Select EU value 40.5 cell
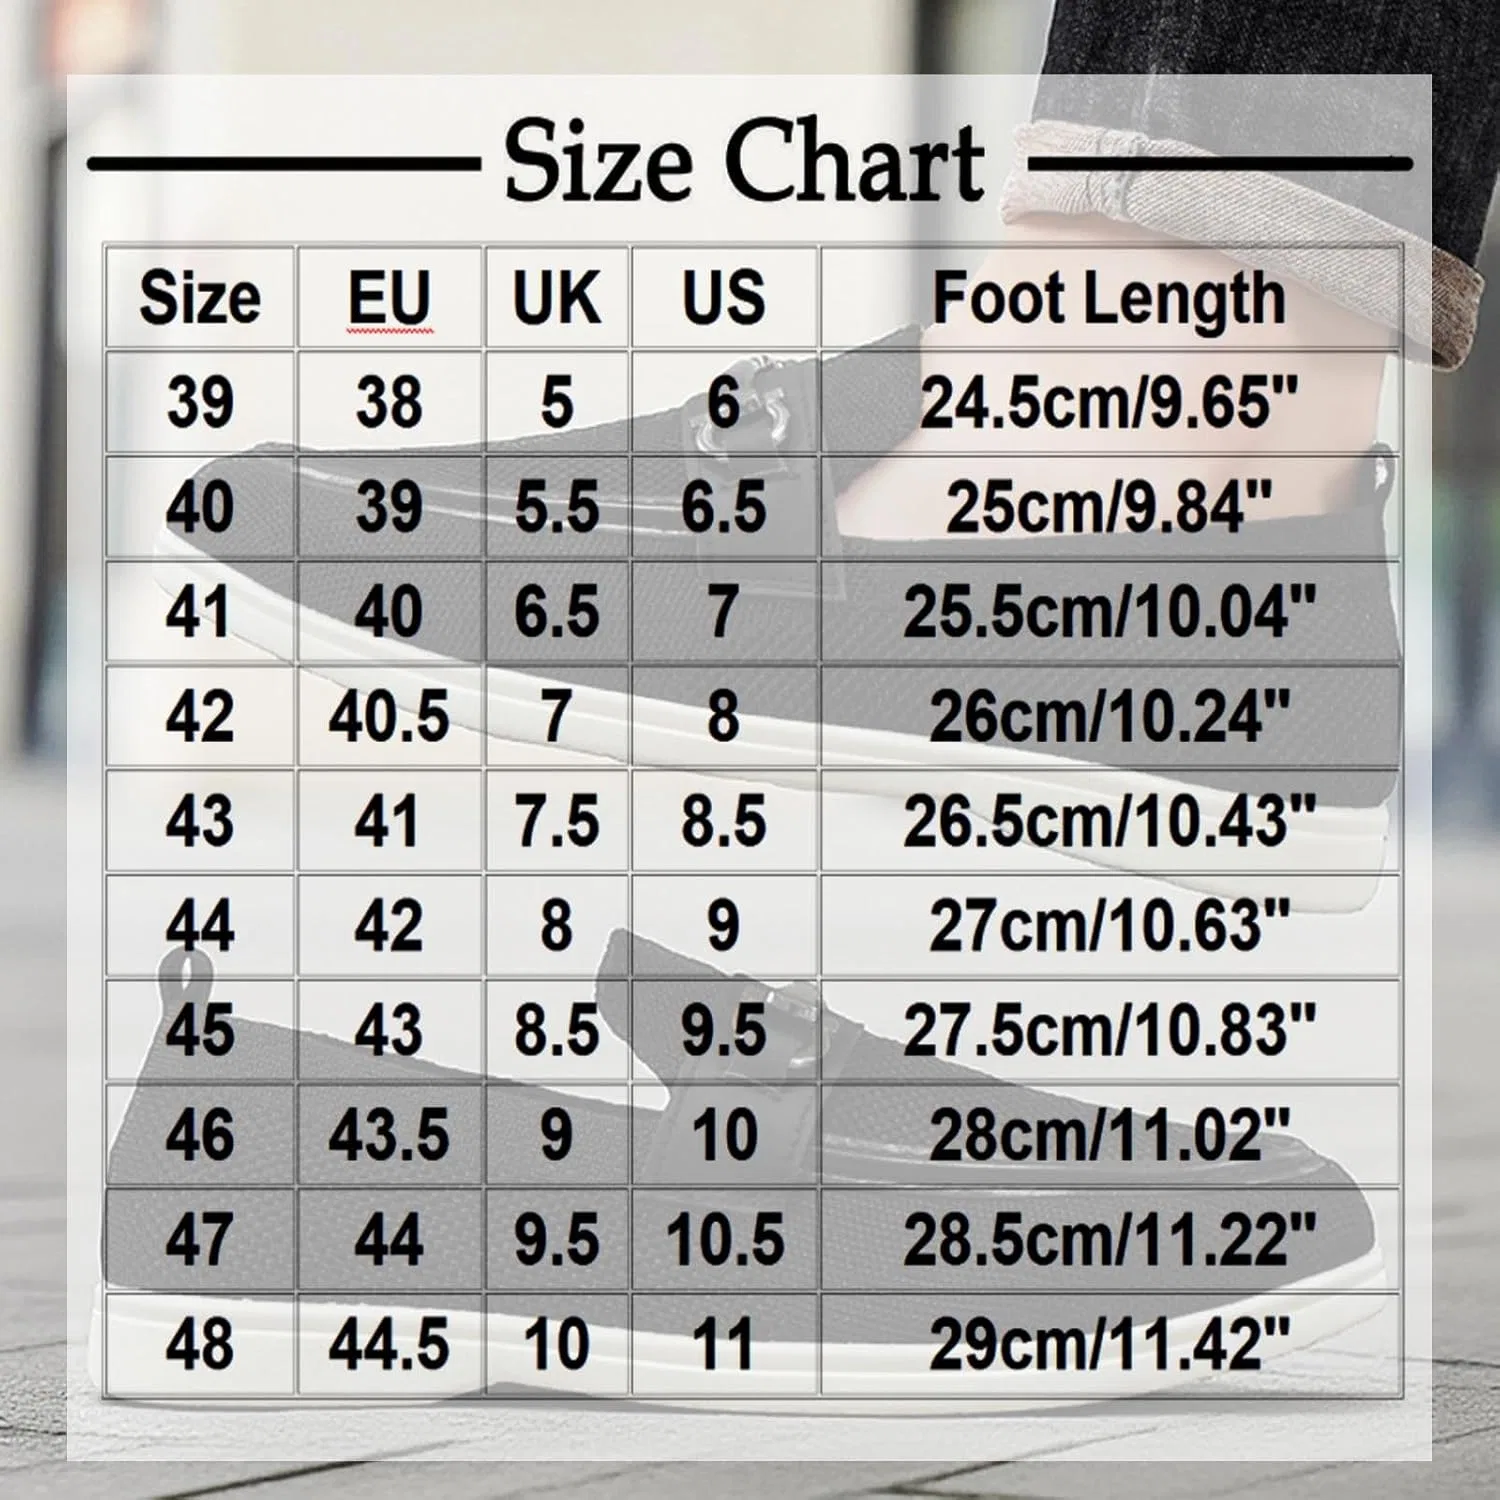The image size is (1500, 1500). click(390, 717)
